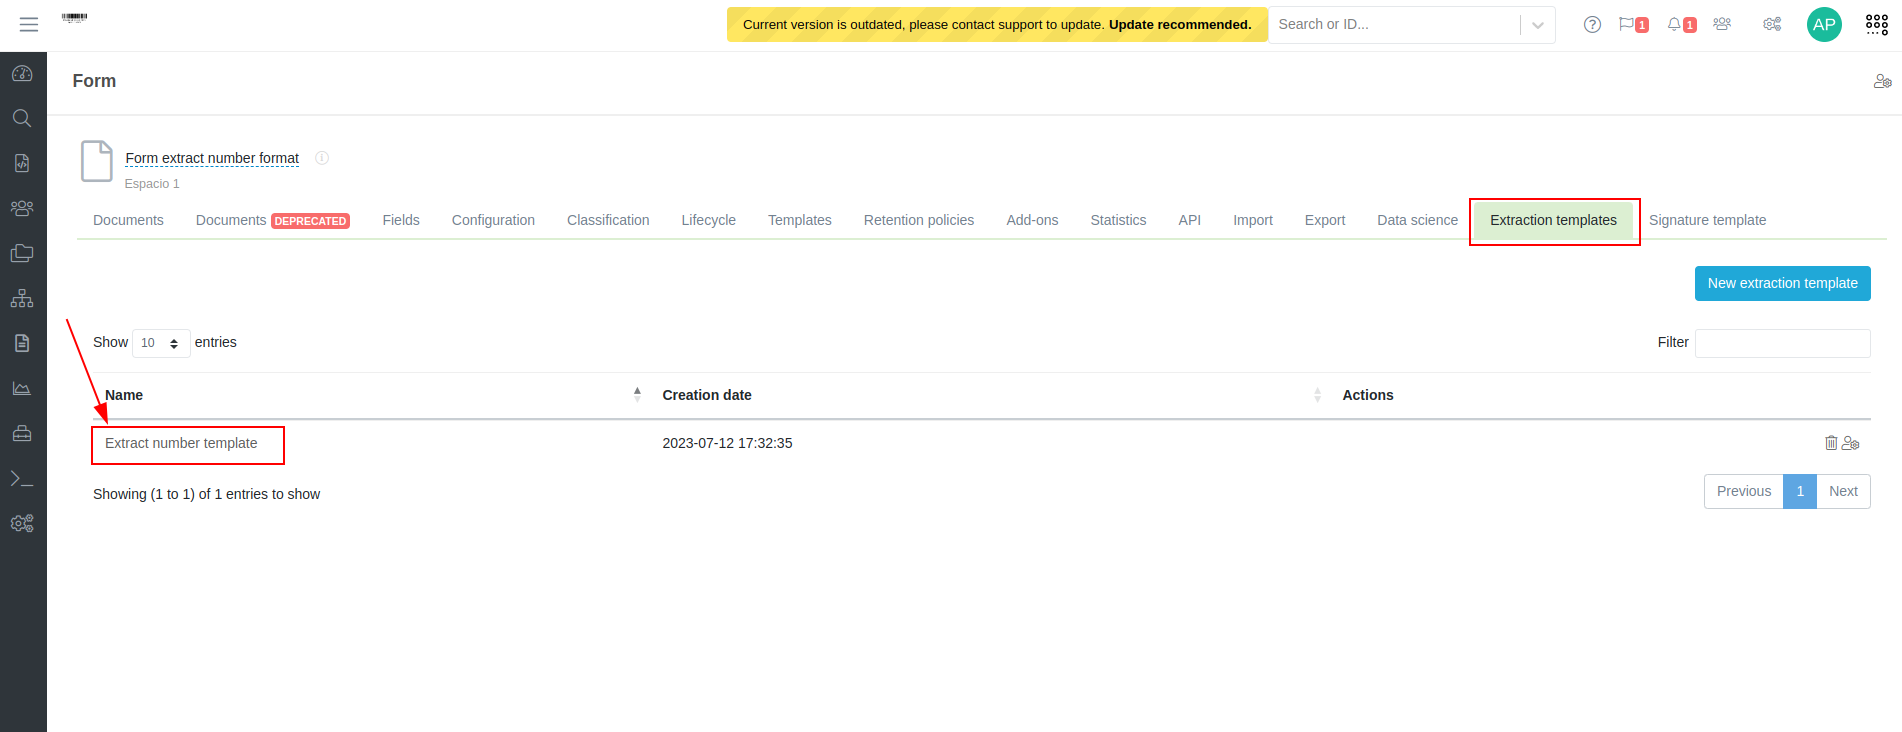This screenshot has height=732, width=1902.
Task: Open the statistics chart sidebar icon
Action: click(x=22, y=389)
